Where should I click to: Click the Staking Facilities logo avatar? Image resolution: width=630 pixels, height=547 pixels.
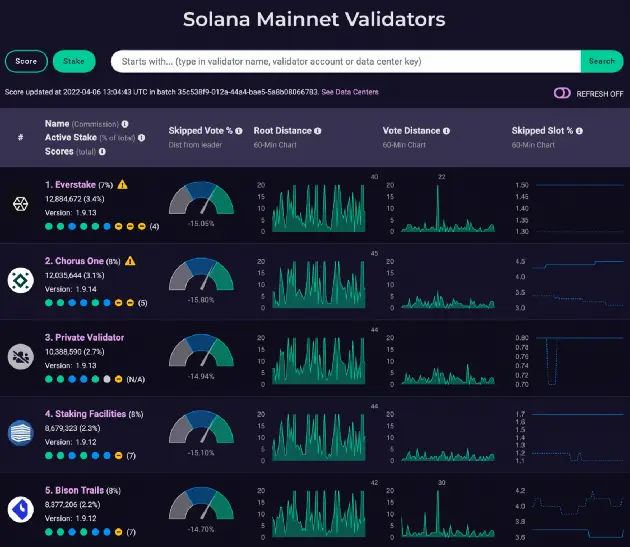(x=20, y=433)
